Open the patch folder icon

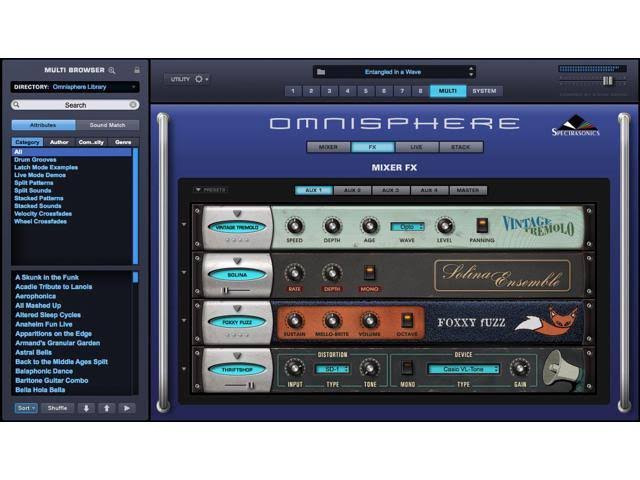[321, 72]
